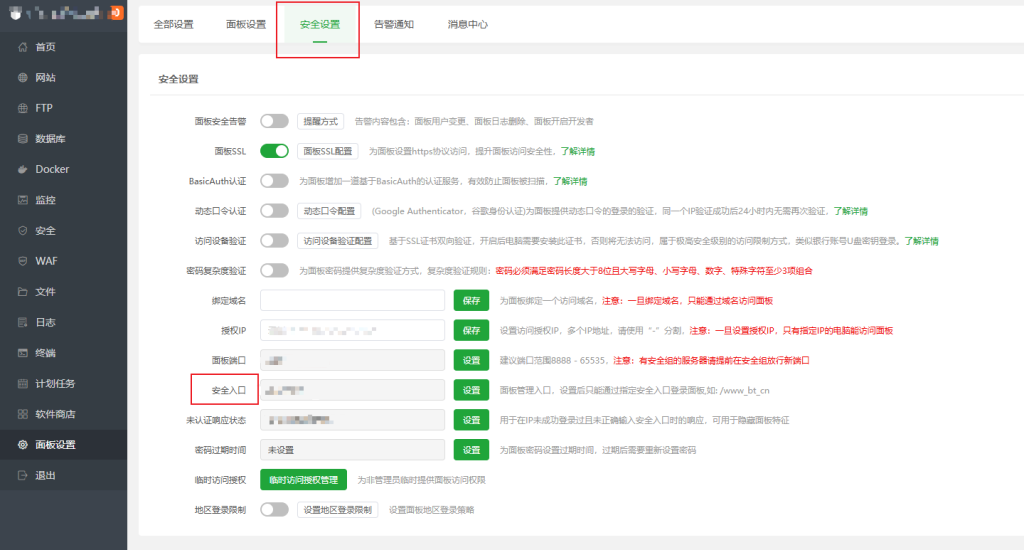1024x550 pixels.
Task: Switch to the 面板设置 tab
Action: pyautogui.click(x=246, y=25)
